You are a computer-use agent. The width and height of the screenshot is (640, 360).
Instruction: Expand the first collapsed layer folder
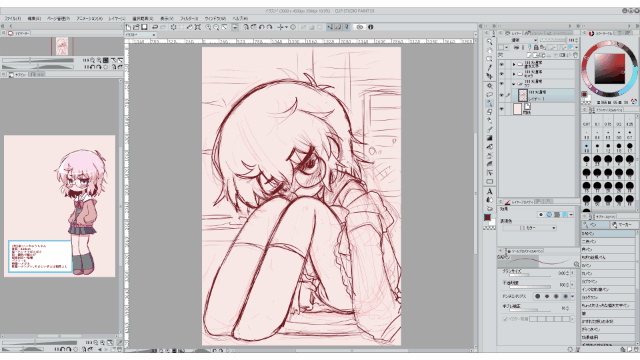pyautogui.click(x=514, y=64)
